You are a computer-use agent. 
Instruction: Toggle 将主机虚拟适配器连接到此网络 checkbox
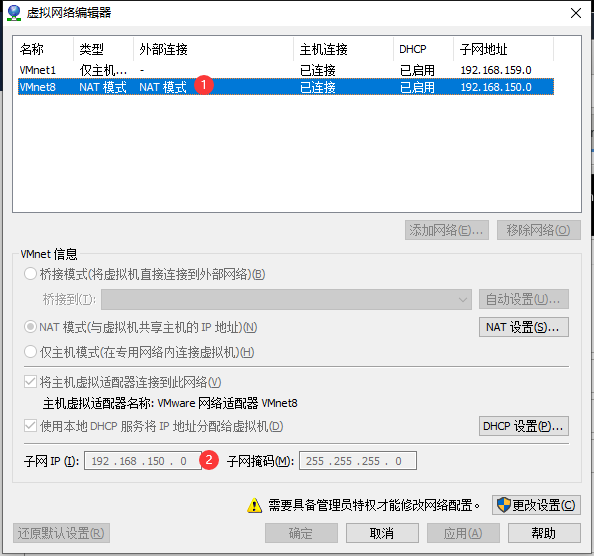(30, 382)
